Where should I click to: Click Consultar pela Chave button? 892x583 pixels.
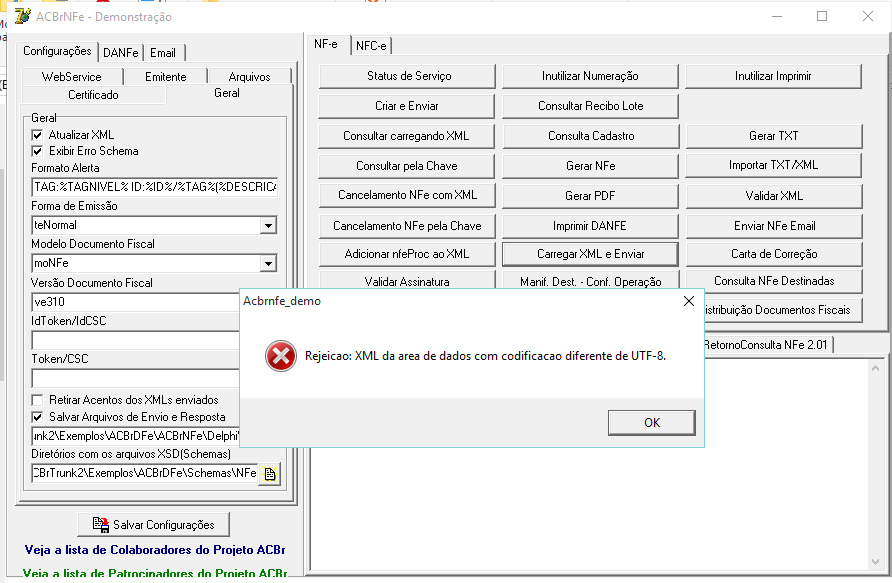pos(407,166)
